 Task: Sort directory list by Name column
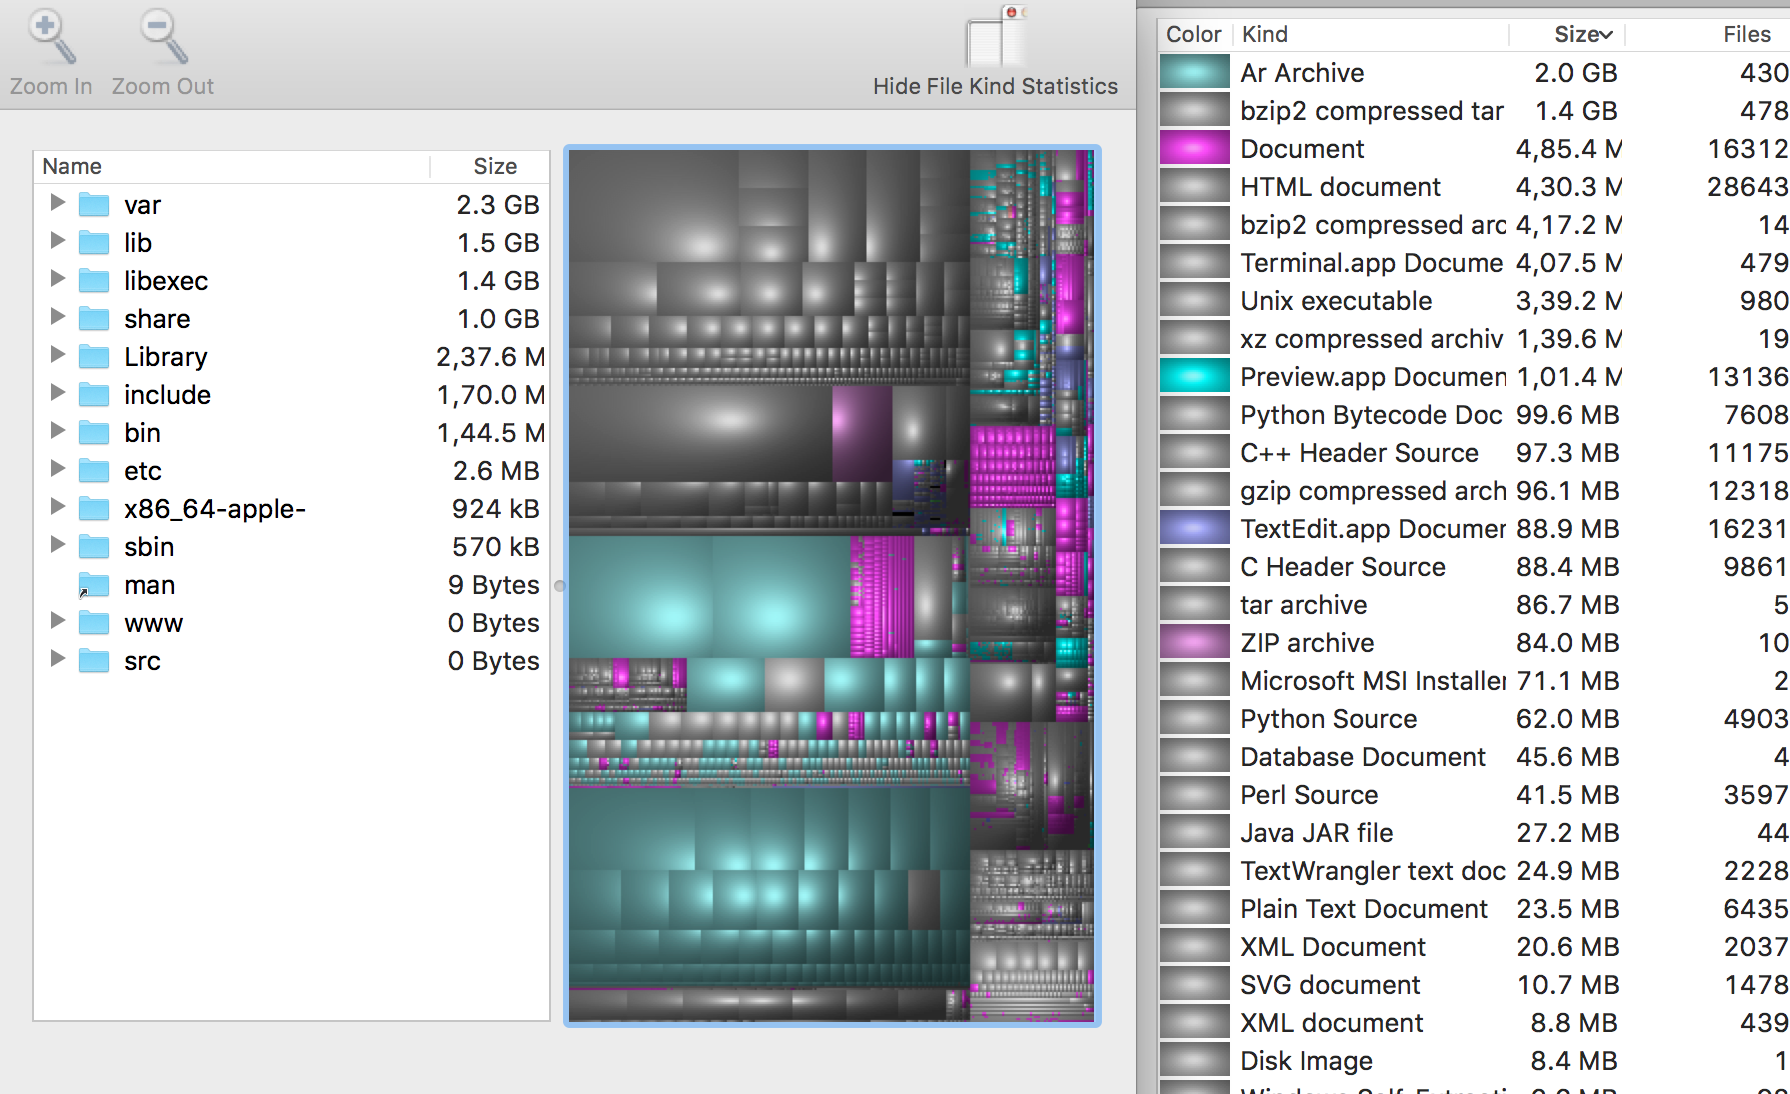tap(232, 166)
